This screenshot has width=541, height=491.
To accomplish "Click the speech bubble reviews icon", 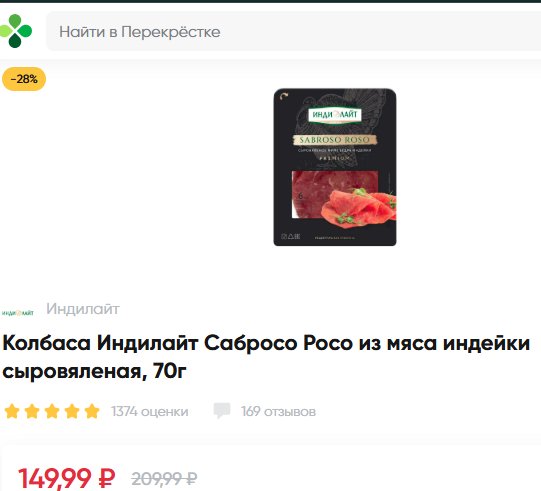I will coord(222,411).
